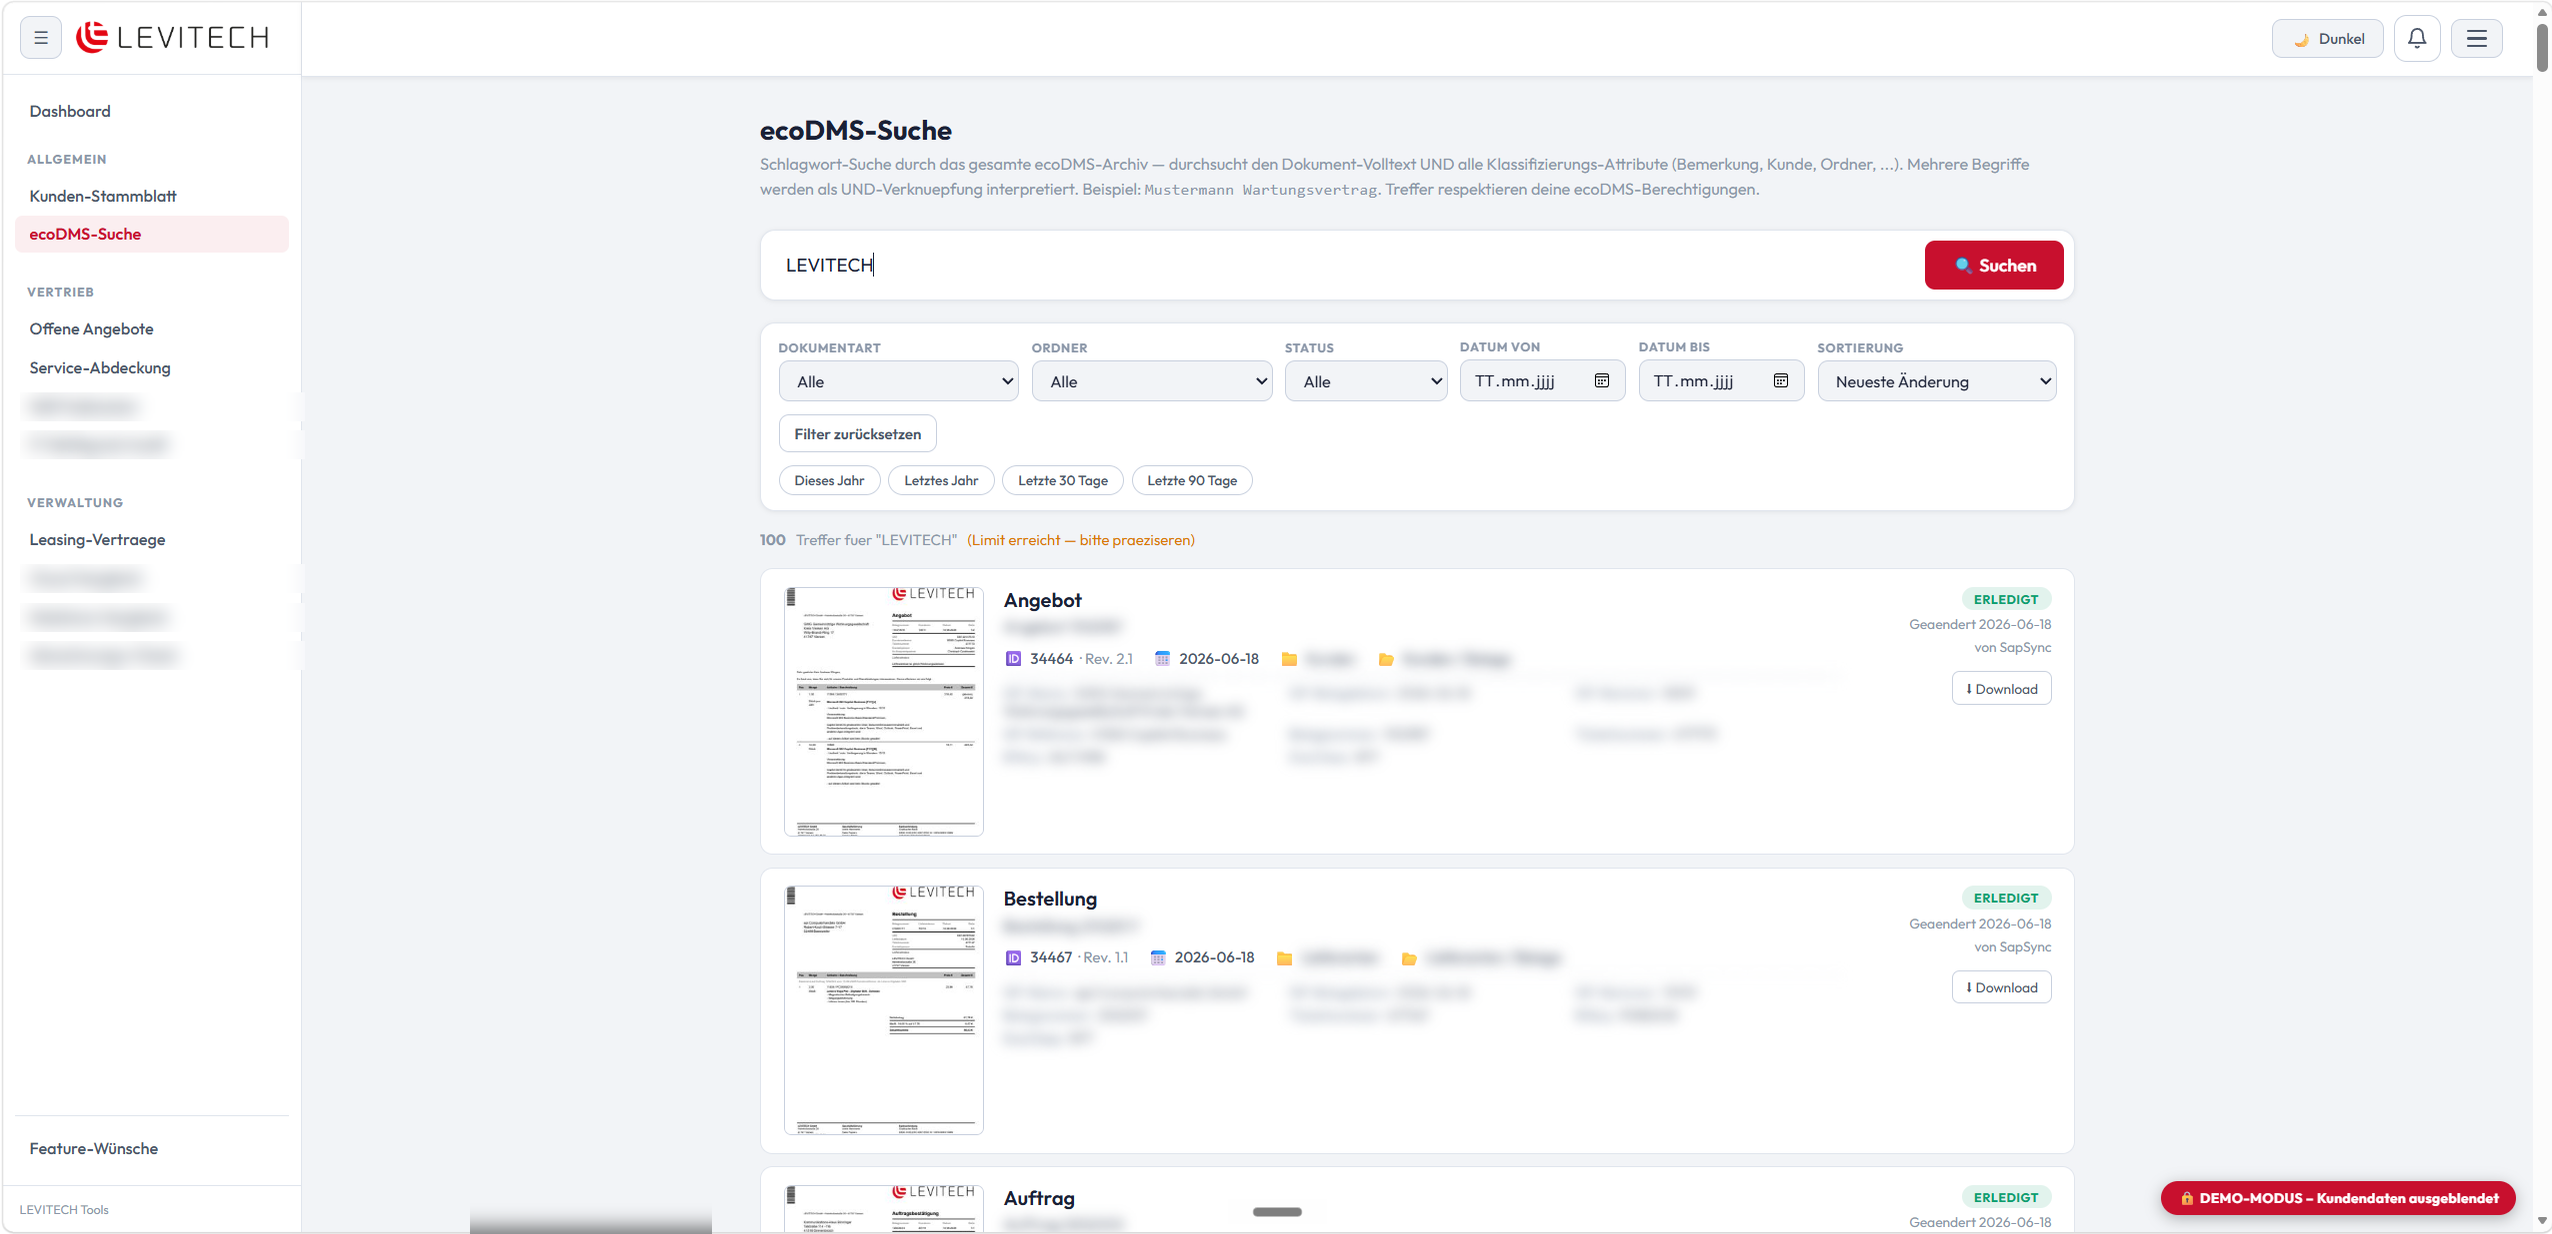Open Kunden-Stammblatt in sidebar
Image resolution: width=2552 pixels, height=1234 pixels.
(x=103, y=196)
